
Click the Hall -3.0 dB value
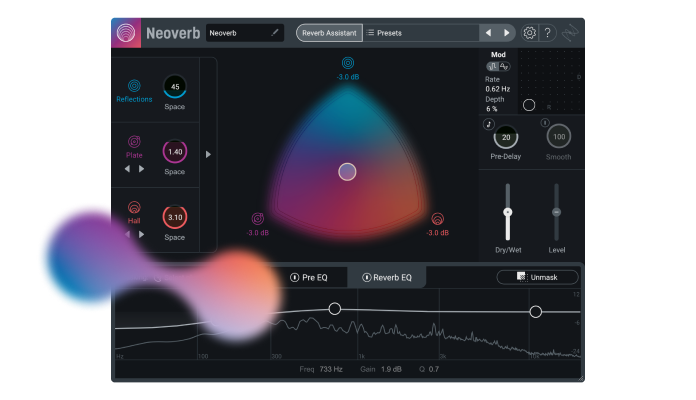[438, 233]
